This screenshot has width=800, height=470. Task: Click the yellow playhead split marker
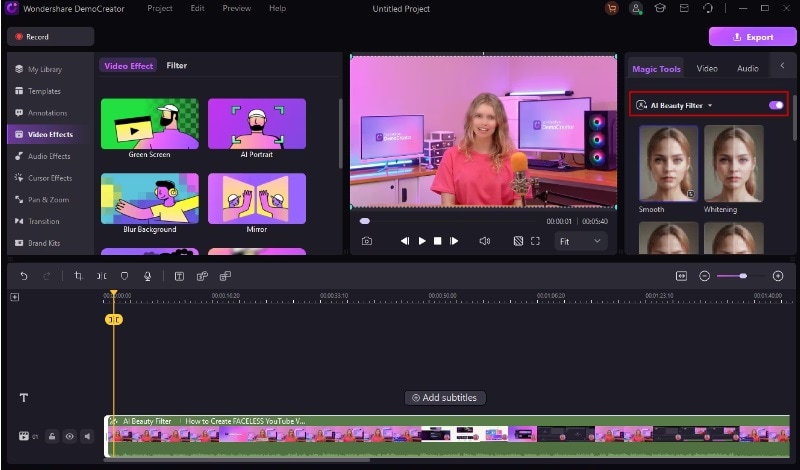(x=114, y=319)
